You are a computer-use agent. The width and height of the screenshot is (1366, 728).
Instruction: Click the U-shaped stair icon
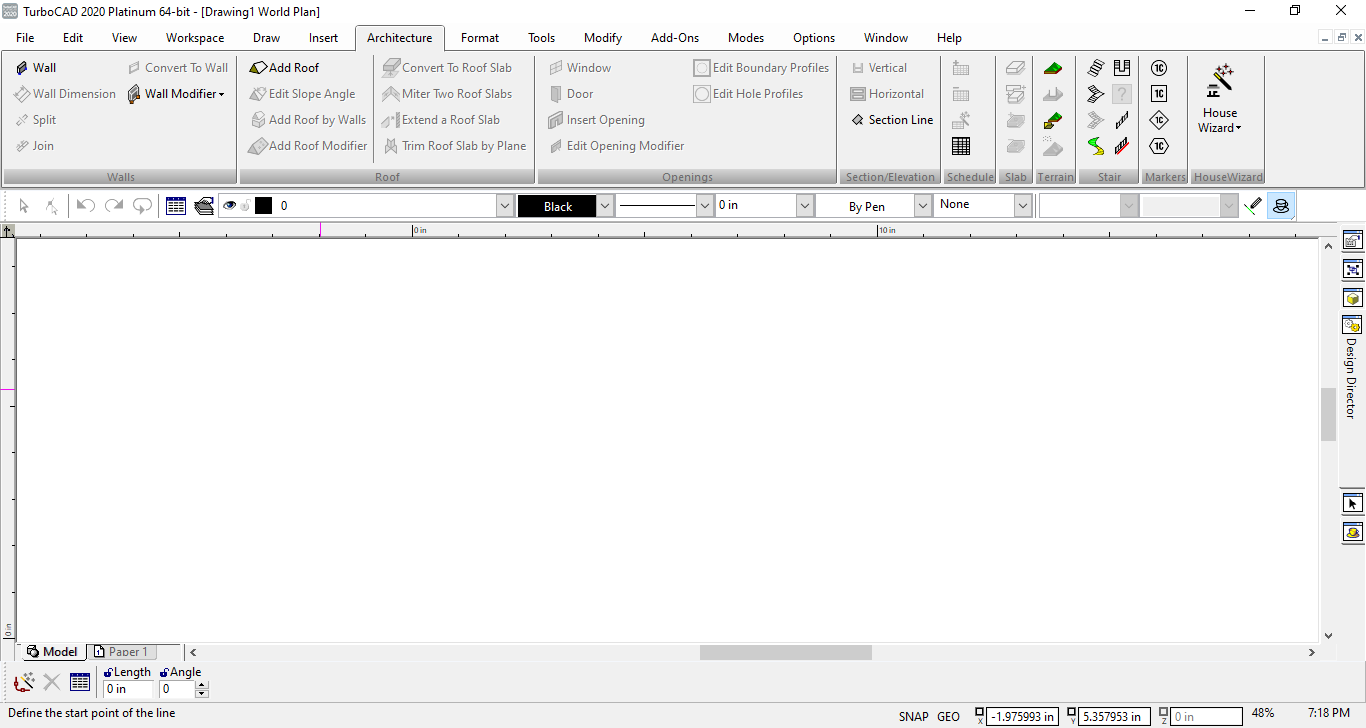point(1122,68)
